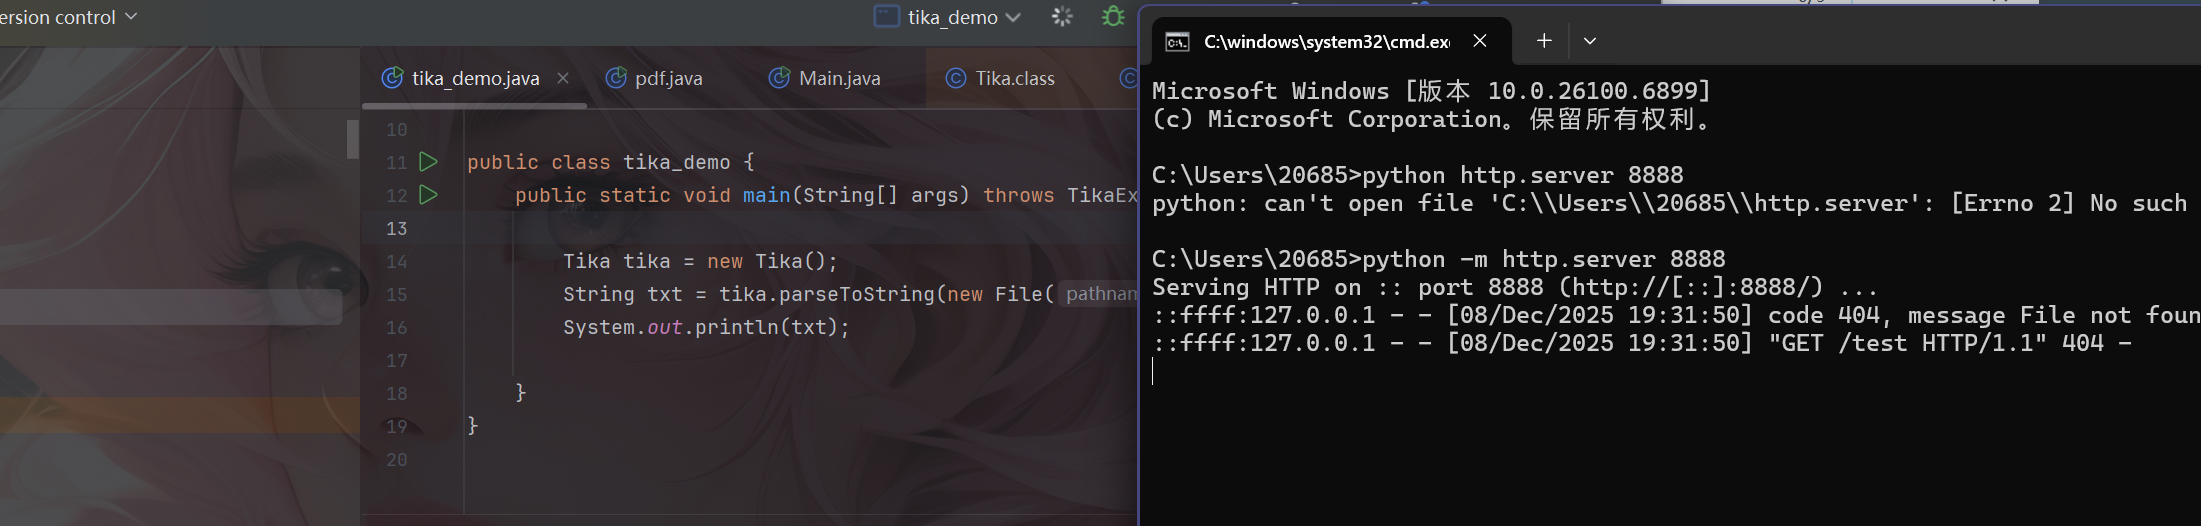Click the green Debug bug icon
Viewport: 2201px width, 526px height.
click(x=1112, y=17)
